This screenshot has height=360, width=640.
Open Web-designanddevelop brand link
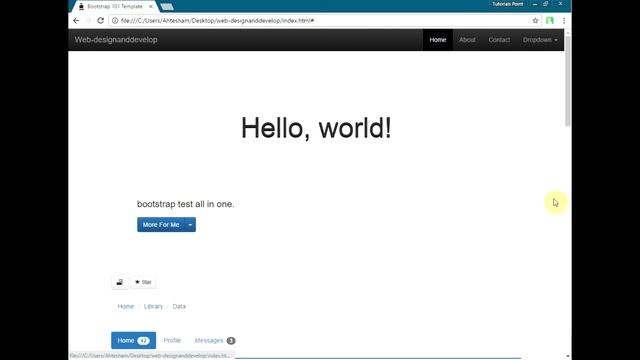[116, 40]
